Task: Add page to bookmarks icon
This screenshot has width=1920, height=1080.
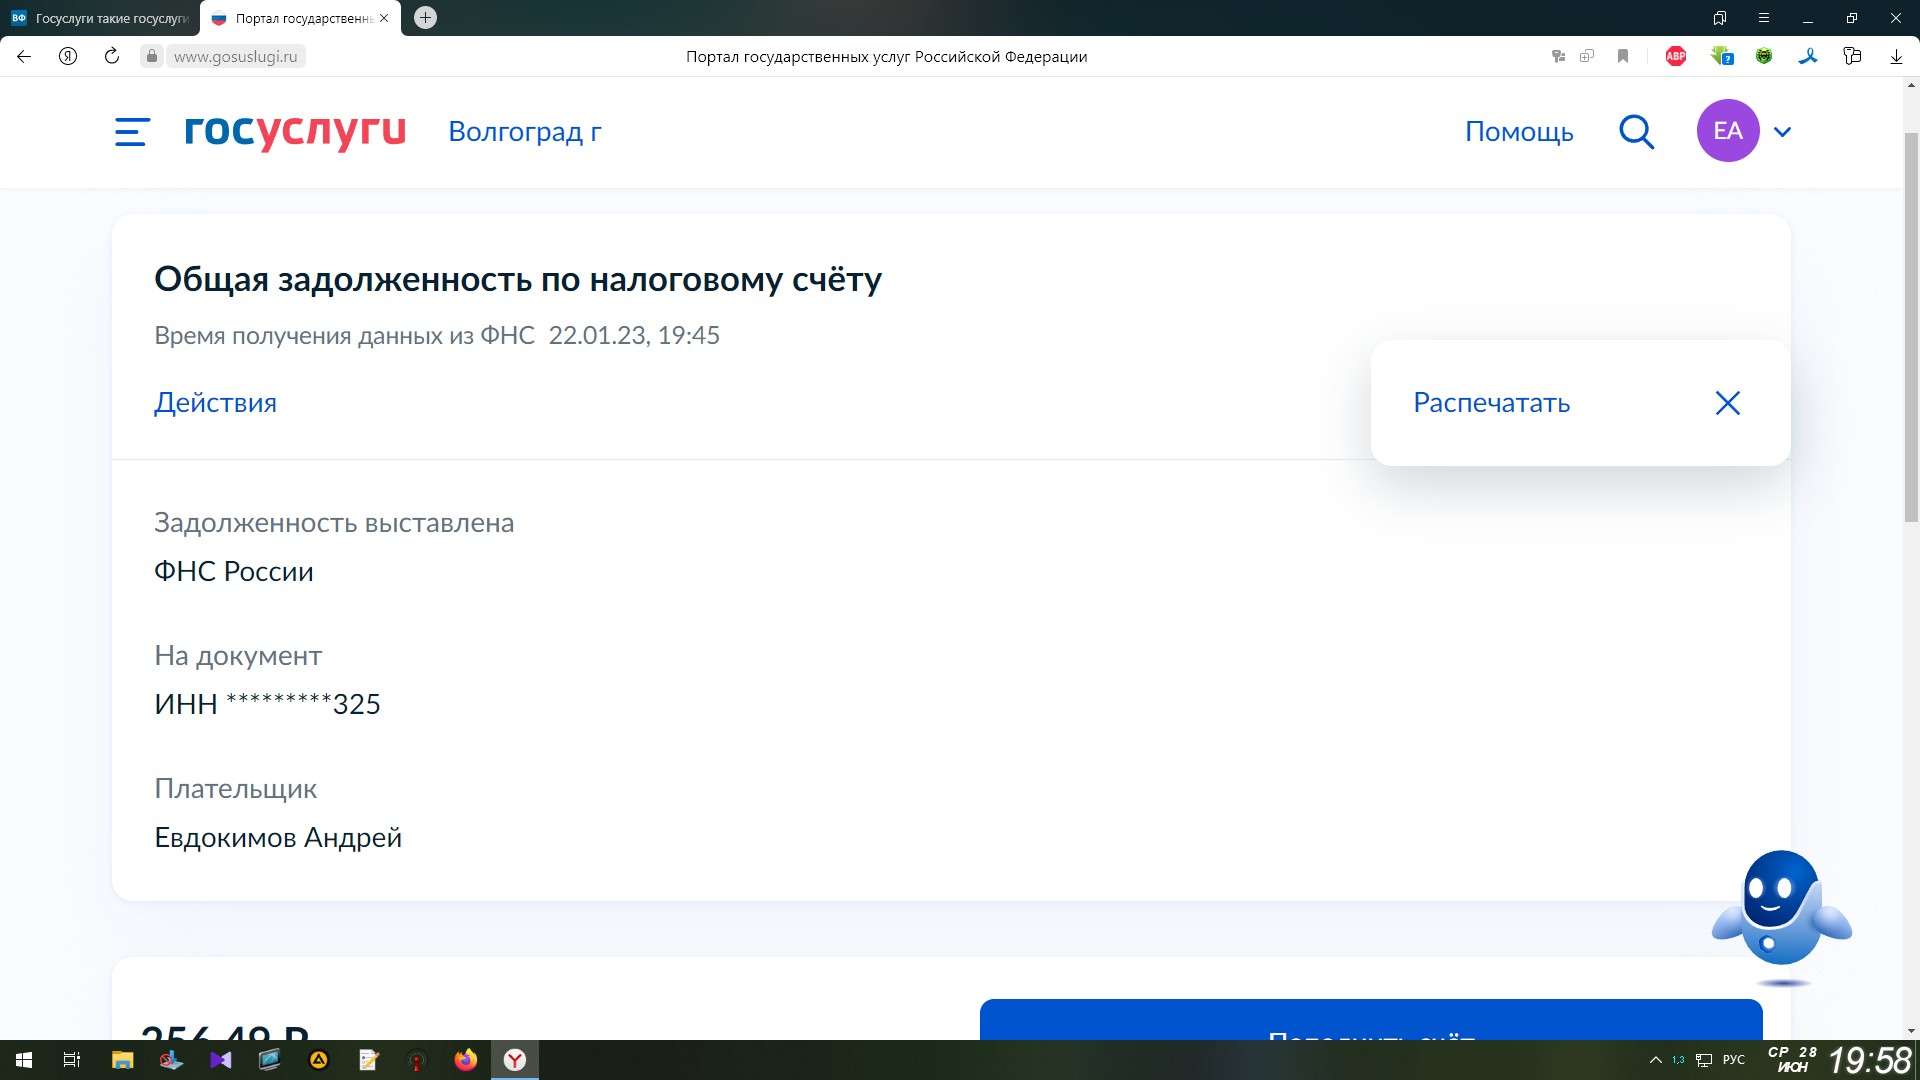Action: tap(1623, 57)
